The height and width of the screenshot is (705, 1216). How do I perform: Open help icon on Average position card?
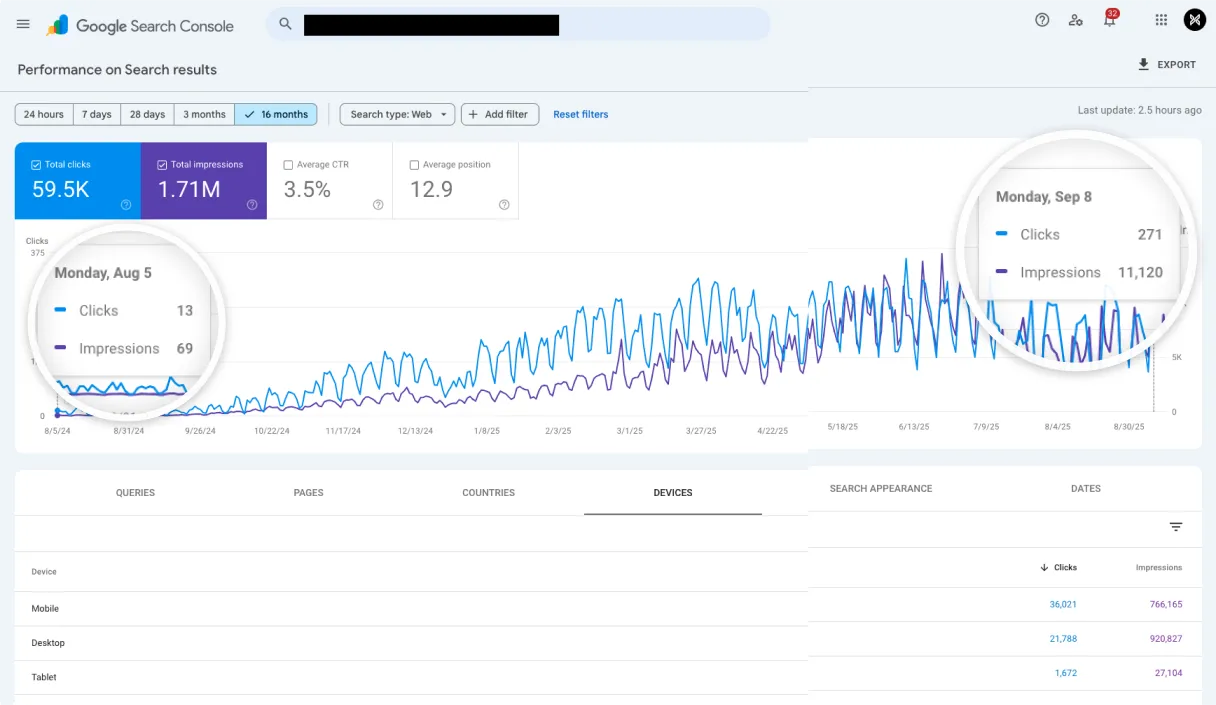(504, 205)
